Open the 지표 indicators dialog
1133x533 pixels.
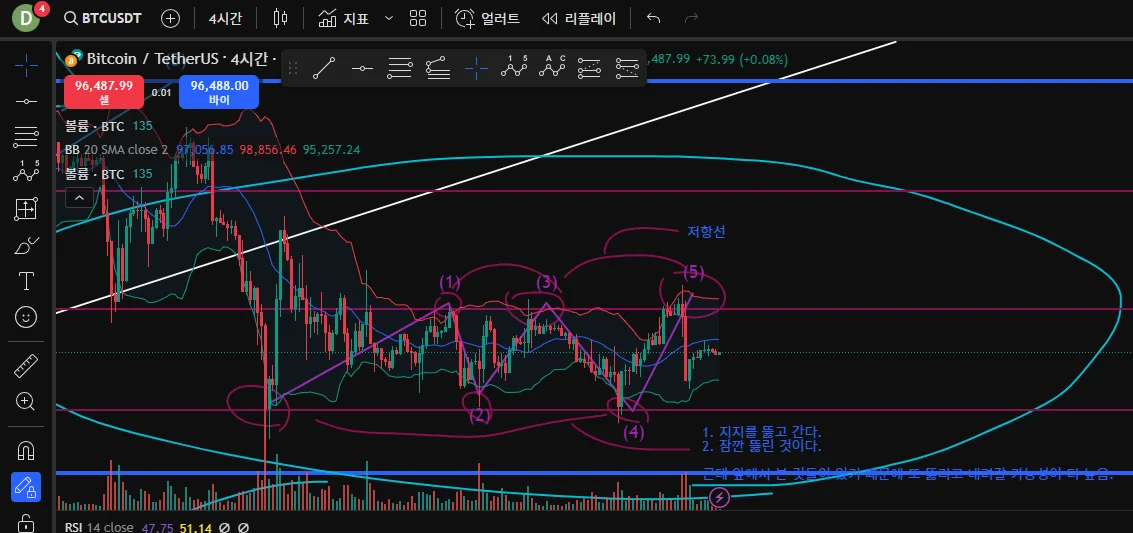coord(345,19)
